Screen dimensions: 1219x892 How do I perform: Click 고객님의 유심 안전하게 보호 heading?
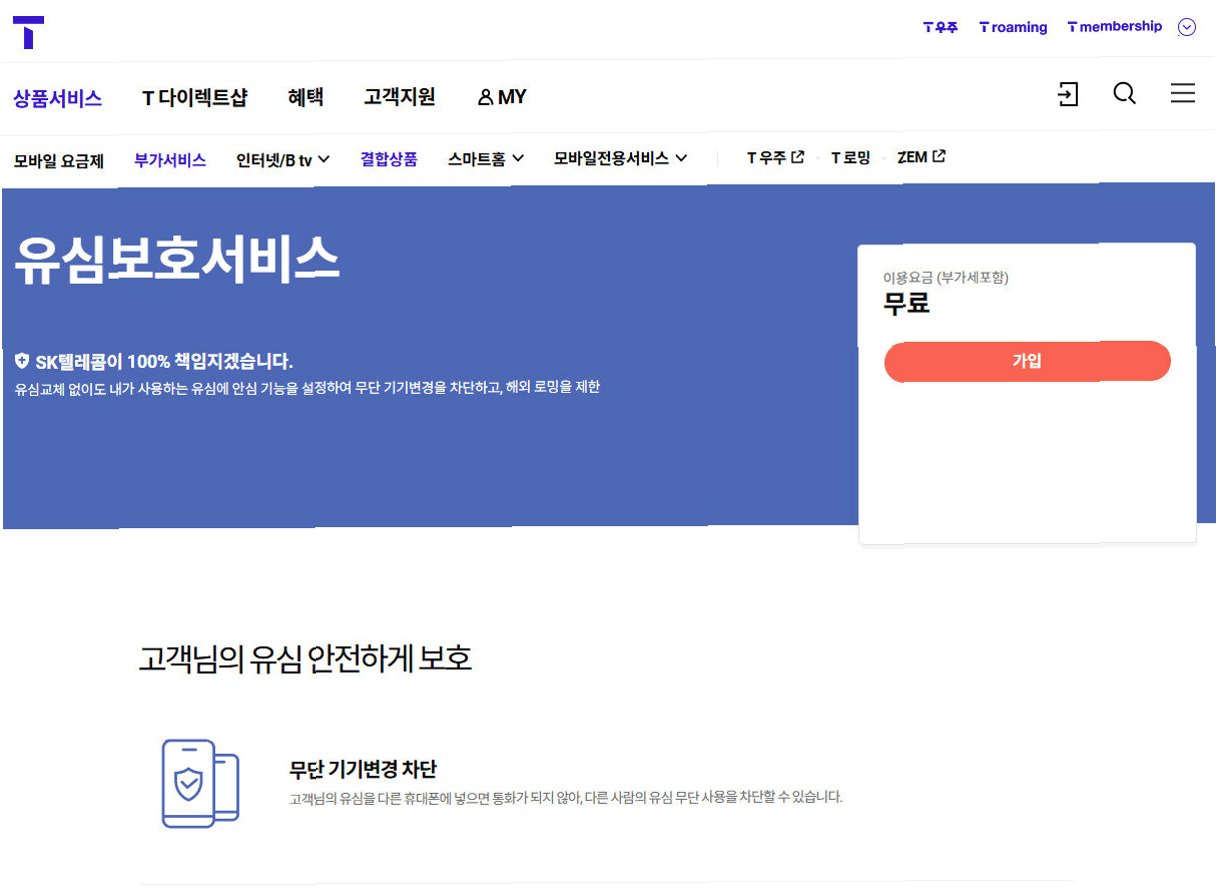point(305,659)
